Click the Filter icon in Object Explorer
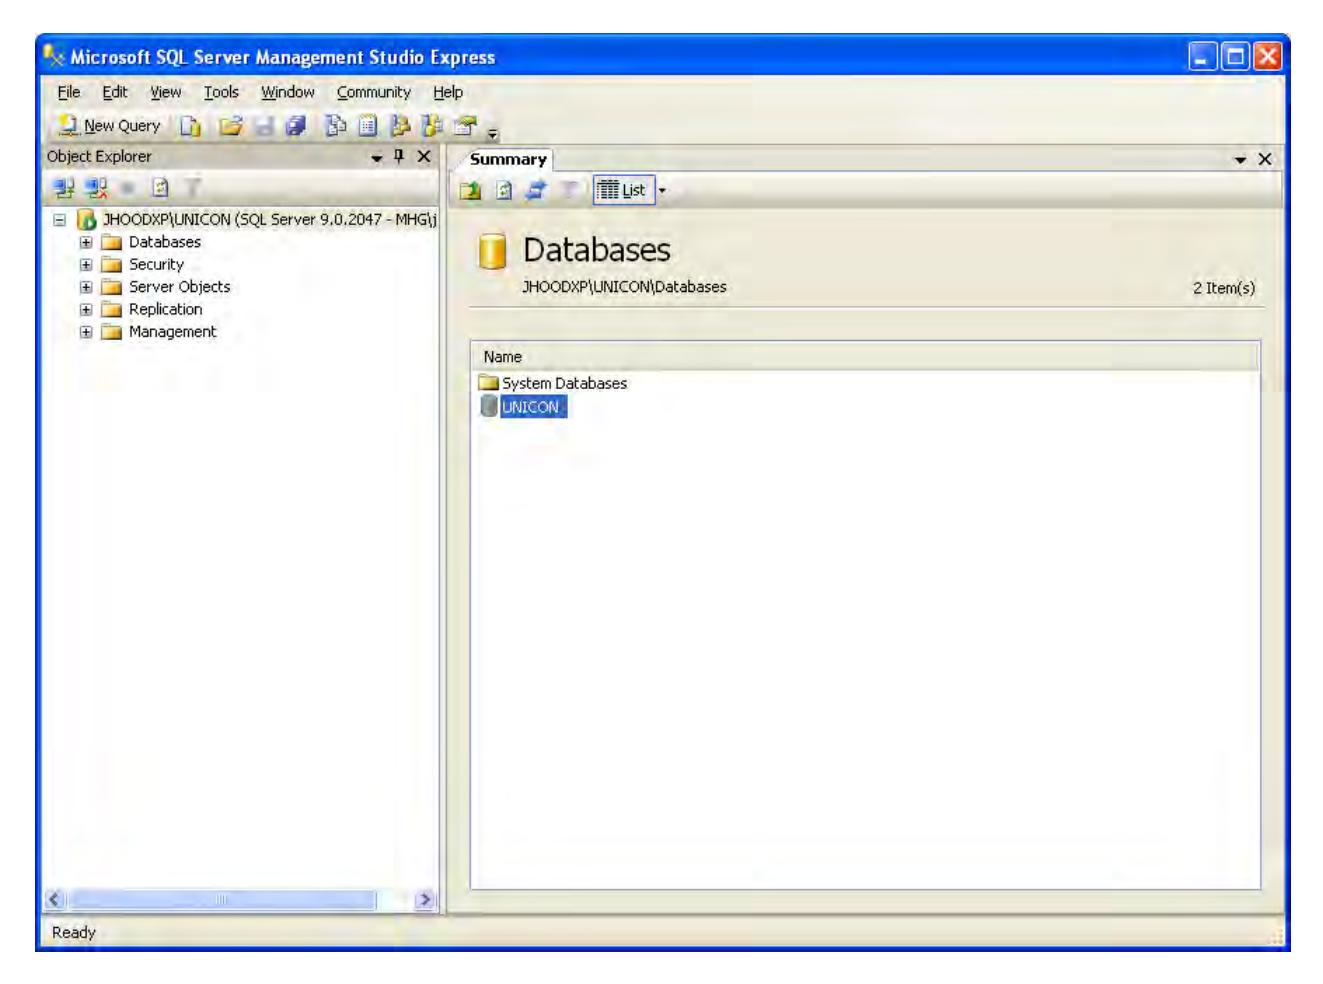This screenshot has height=984, width=1323. coord(192,187)
